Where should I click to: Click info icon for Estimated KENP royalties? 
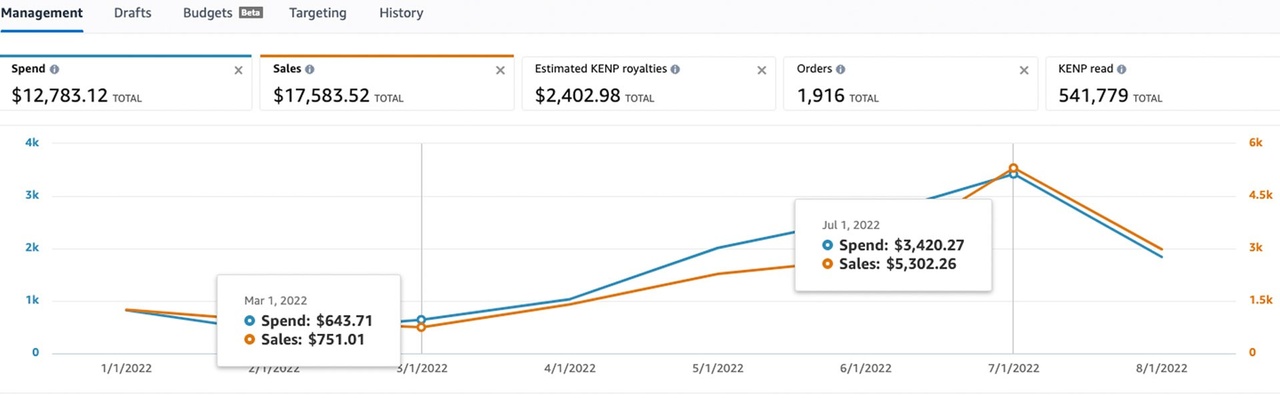coord(676,70)
